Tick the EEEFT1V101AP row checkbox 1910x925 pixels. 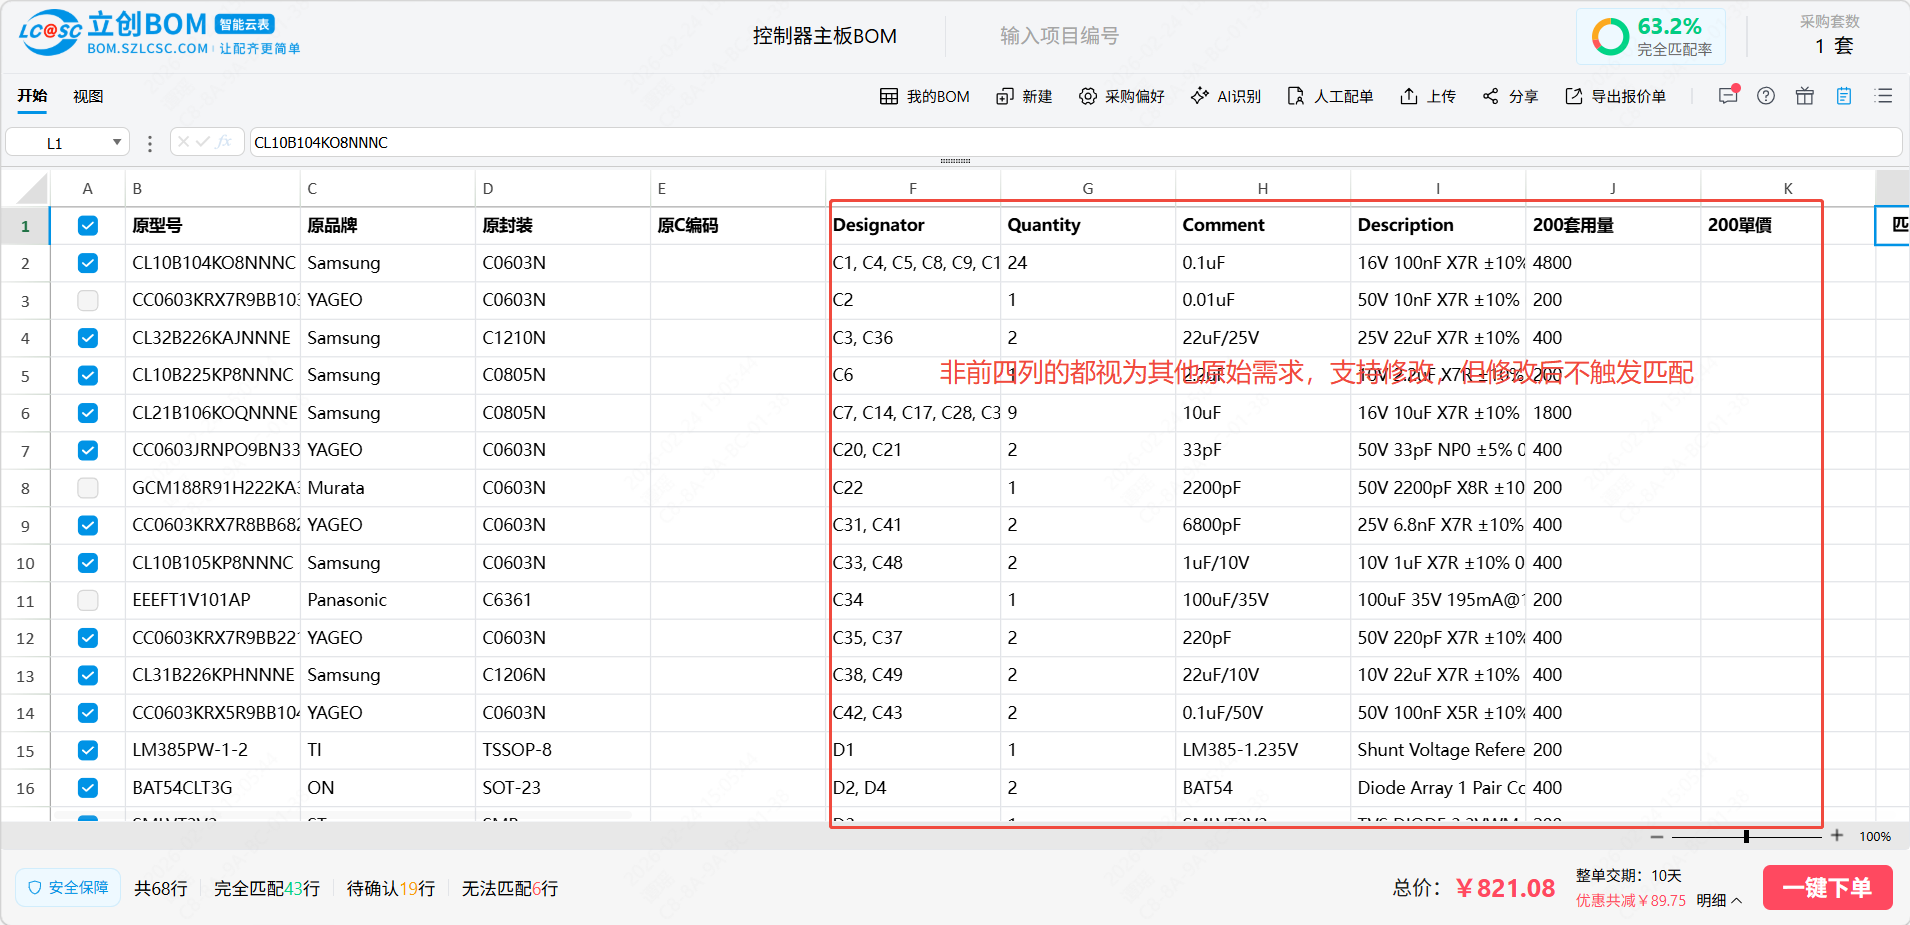(88, 600)
